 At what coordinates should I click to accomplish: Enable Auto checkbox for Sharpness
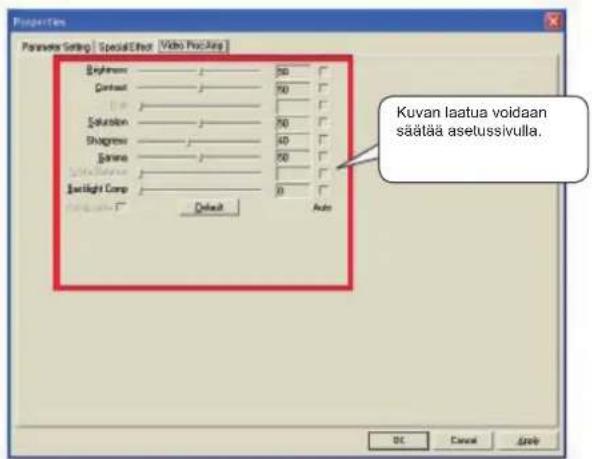323,140
